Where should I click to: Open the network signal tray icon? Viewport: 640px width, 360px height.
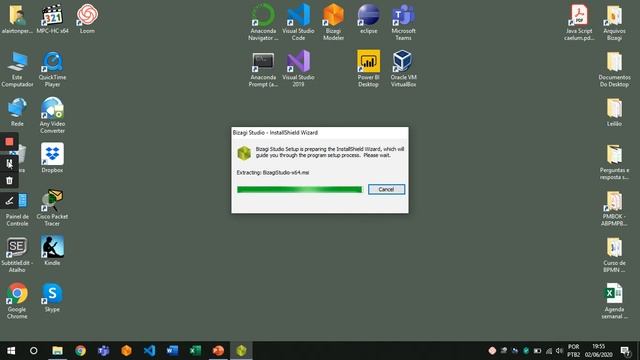click(549, 351)
